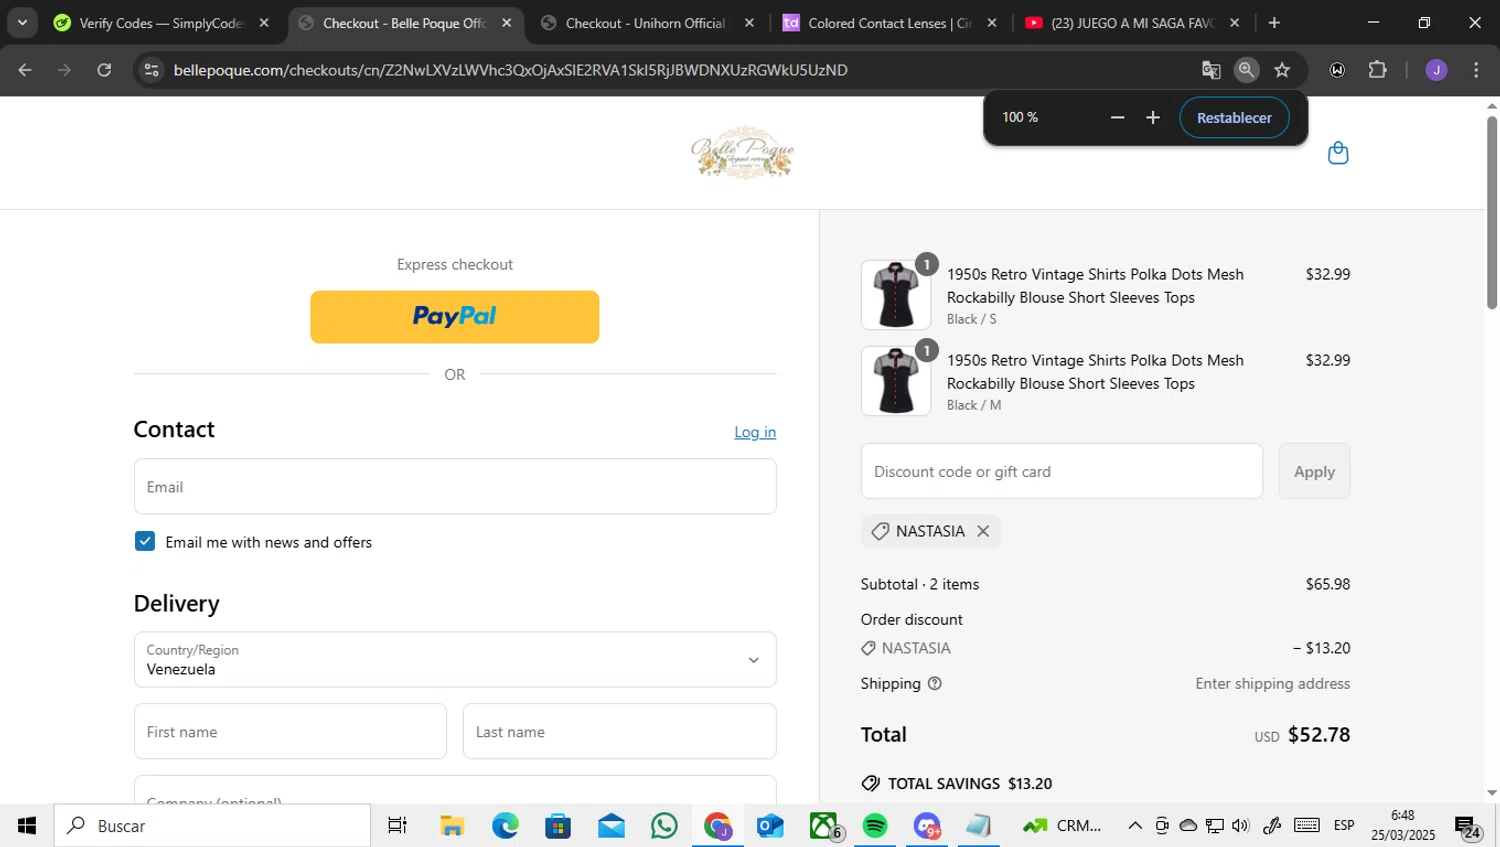Screen dimensions: 1500x847
Task: Open File Explorer from the taskbar
Action: coord(452,826)
